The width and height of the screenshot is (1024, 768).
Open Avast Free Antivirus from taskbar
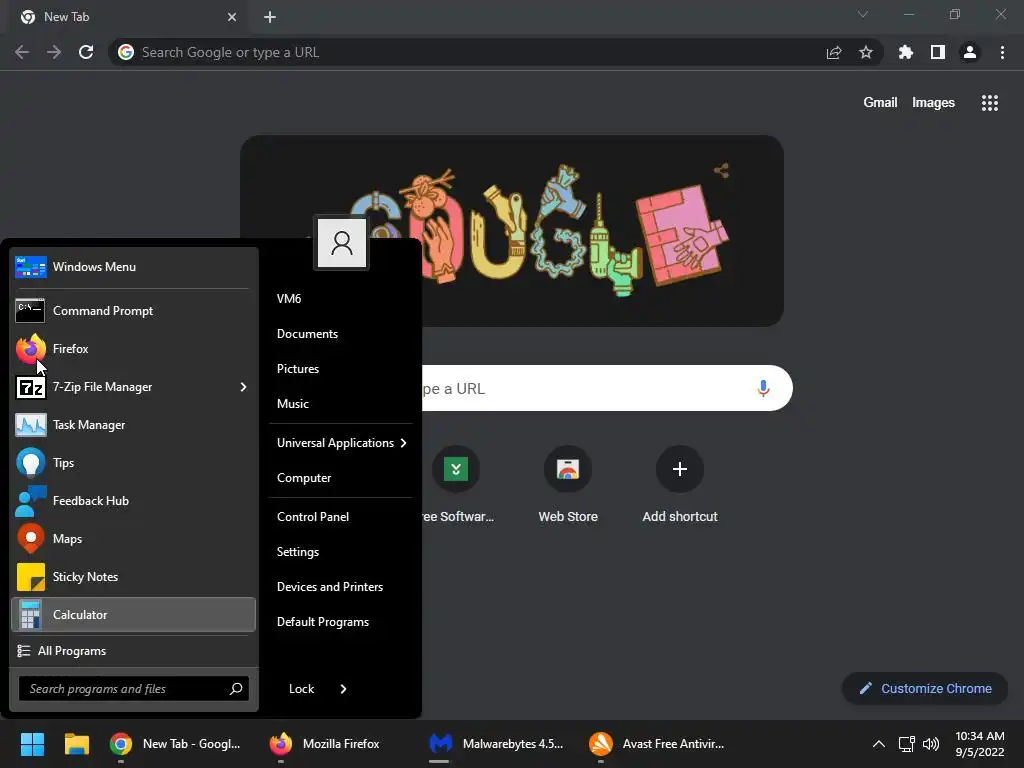pyautogui.click(x=656, y=744)
